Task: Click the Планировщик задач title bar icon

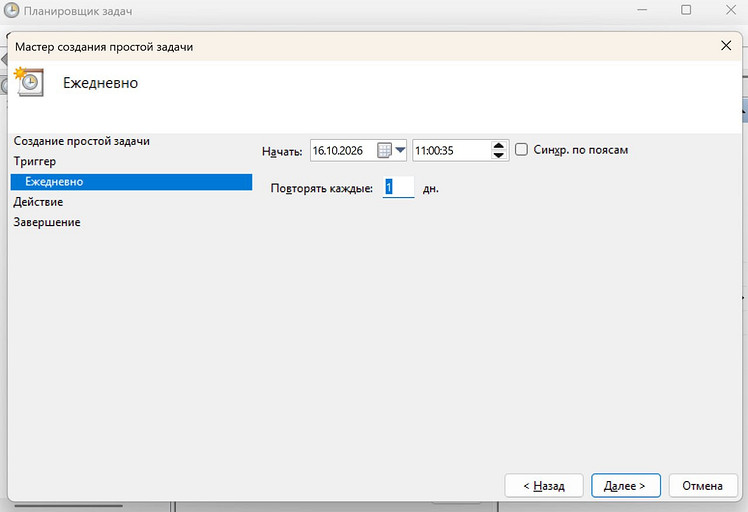Action: (x=11, y=10)
